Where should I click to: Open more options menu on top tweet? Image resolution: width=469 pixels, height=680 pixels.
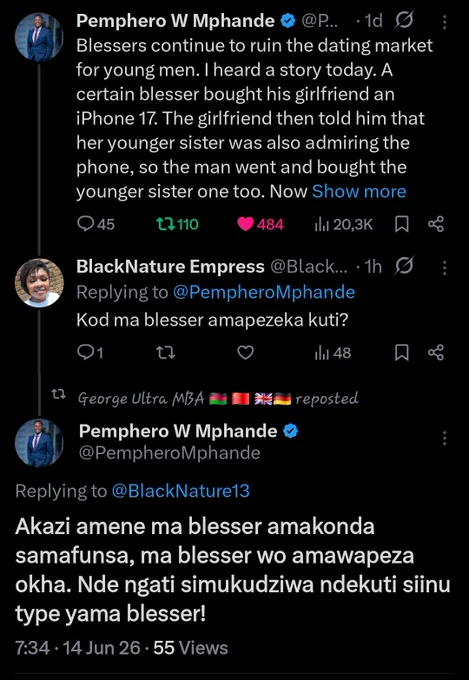tap(444, 22)
